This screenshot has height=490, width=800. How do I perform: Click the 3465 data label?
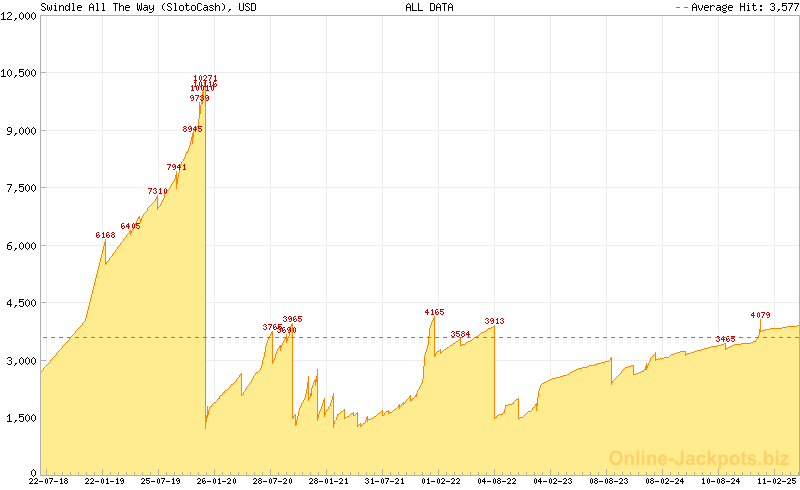click(x=726, y=340)
